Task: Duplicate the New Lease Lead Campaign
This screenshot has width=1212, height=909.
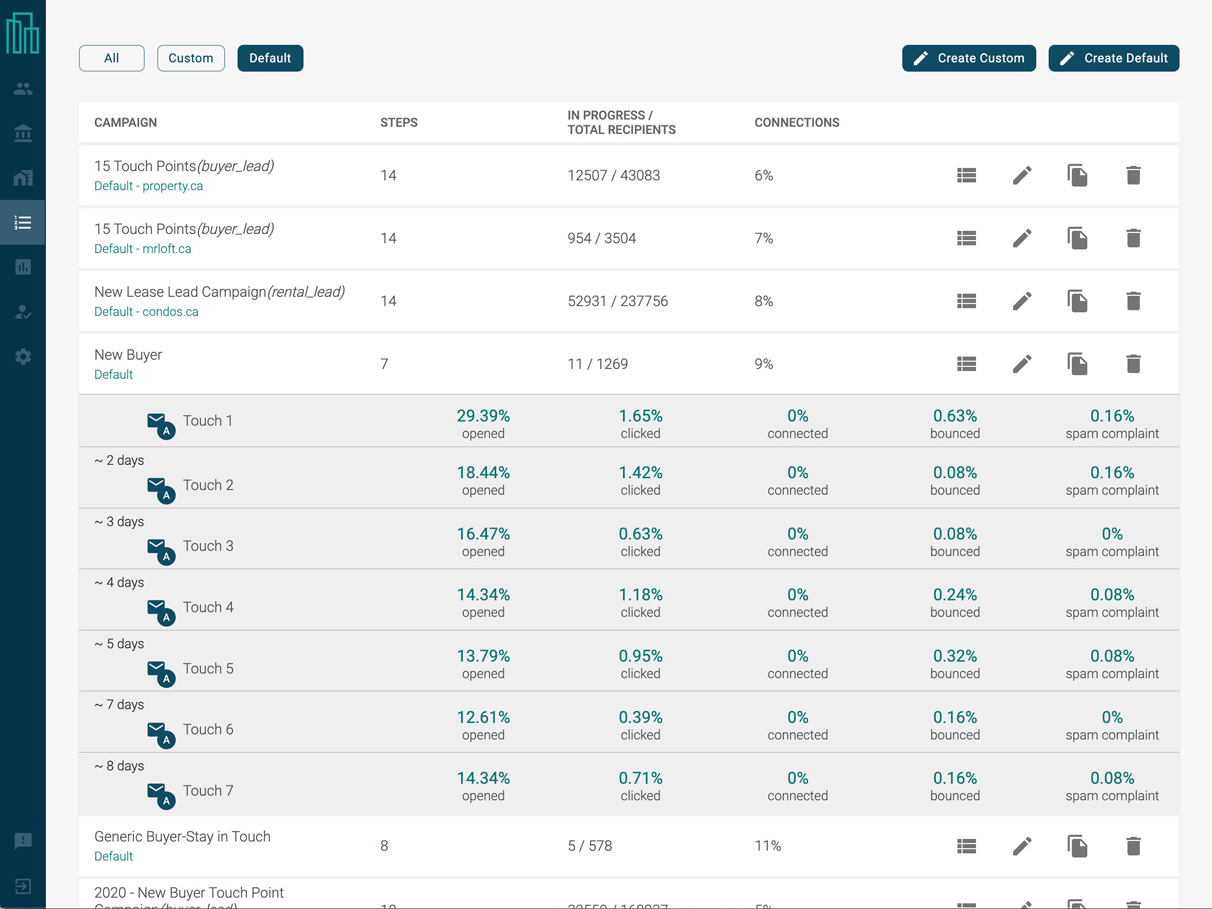Action: point(1077,301)
